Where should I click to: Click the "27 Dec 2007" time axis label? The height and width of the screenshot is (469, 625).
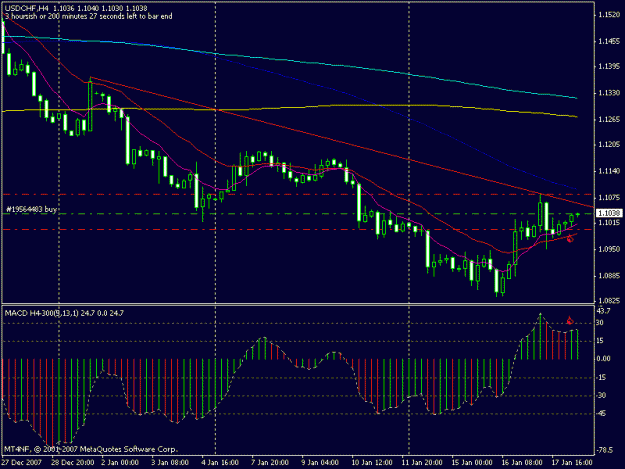tap(22, 463)
